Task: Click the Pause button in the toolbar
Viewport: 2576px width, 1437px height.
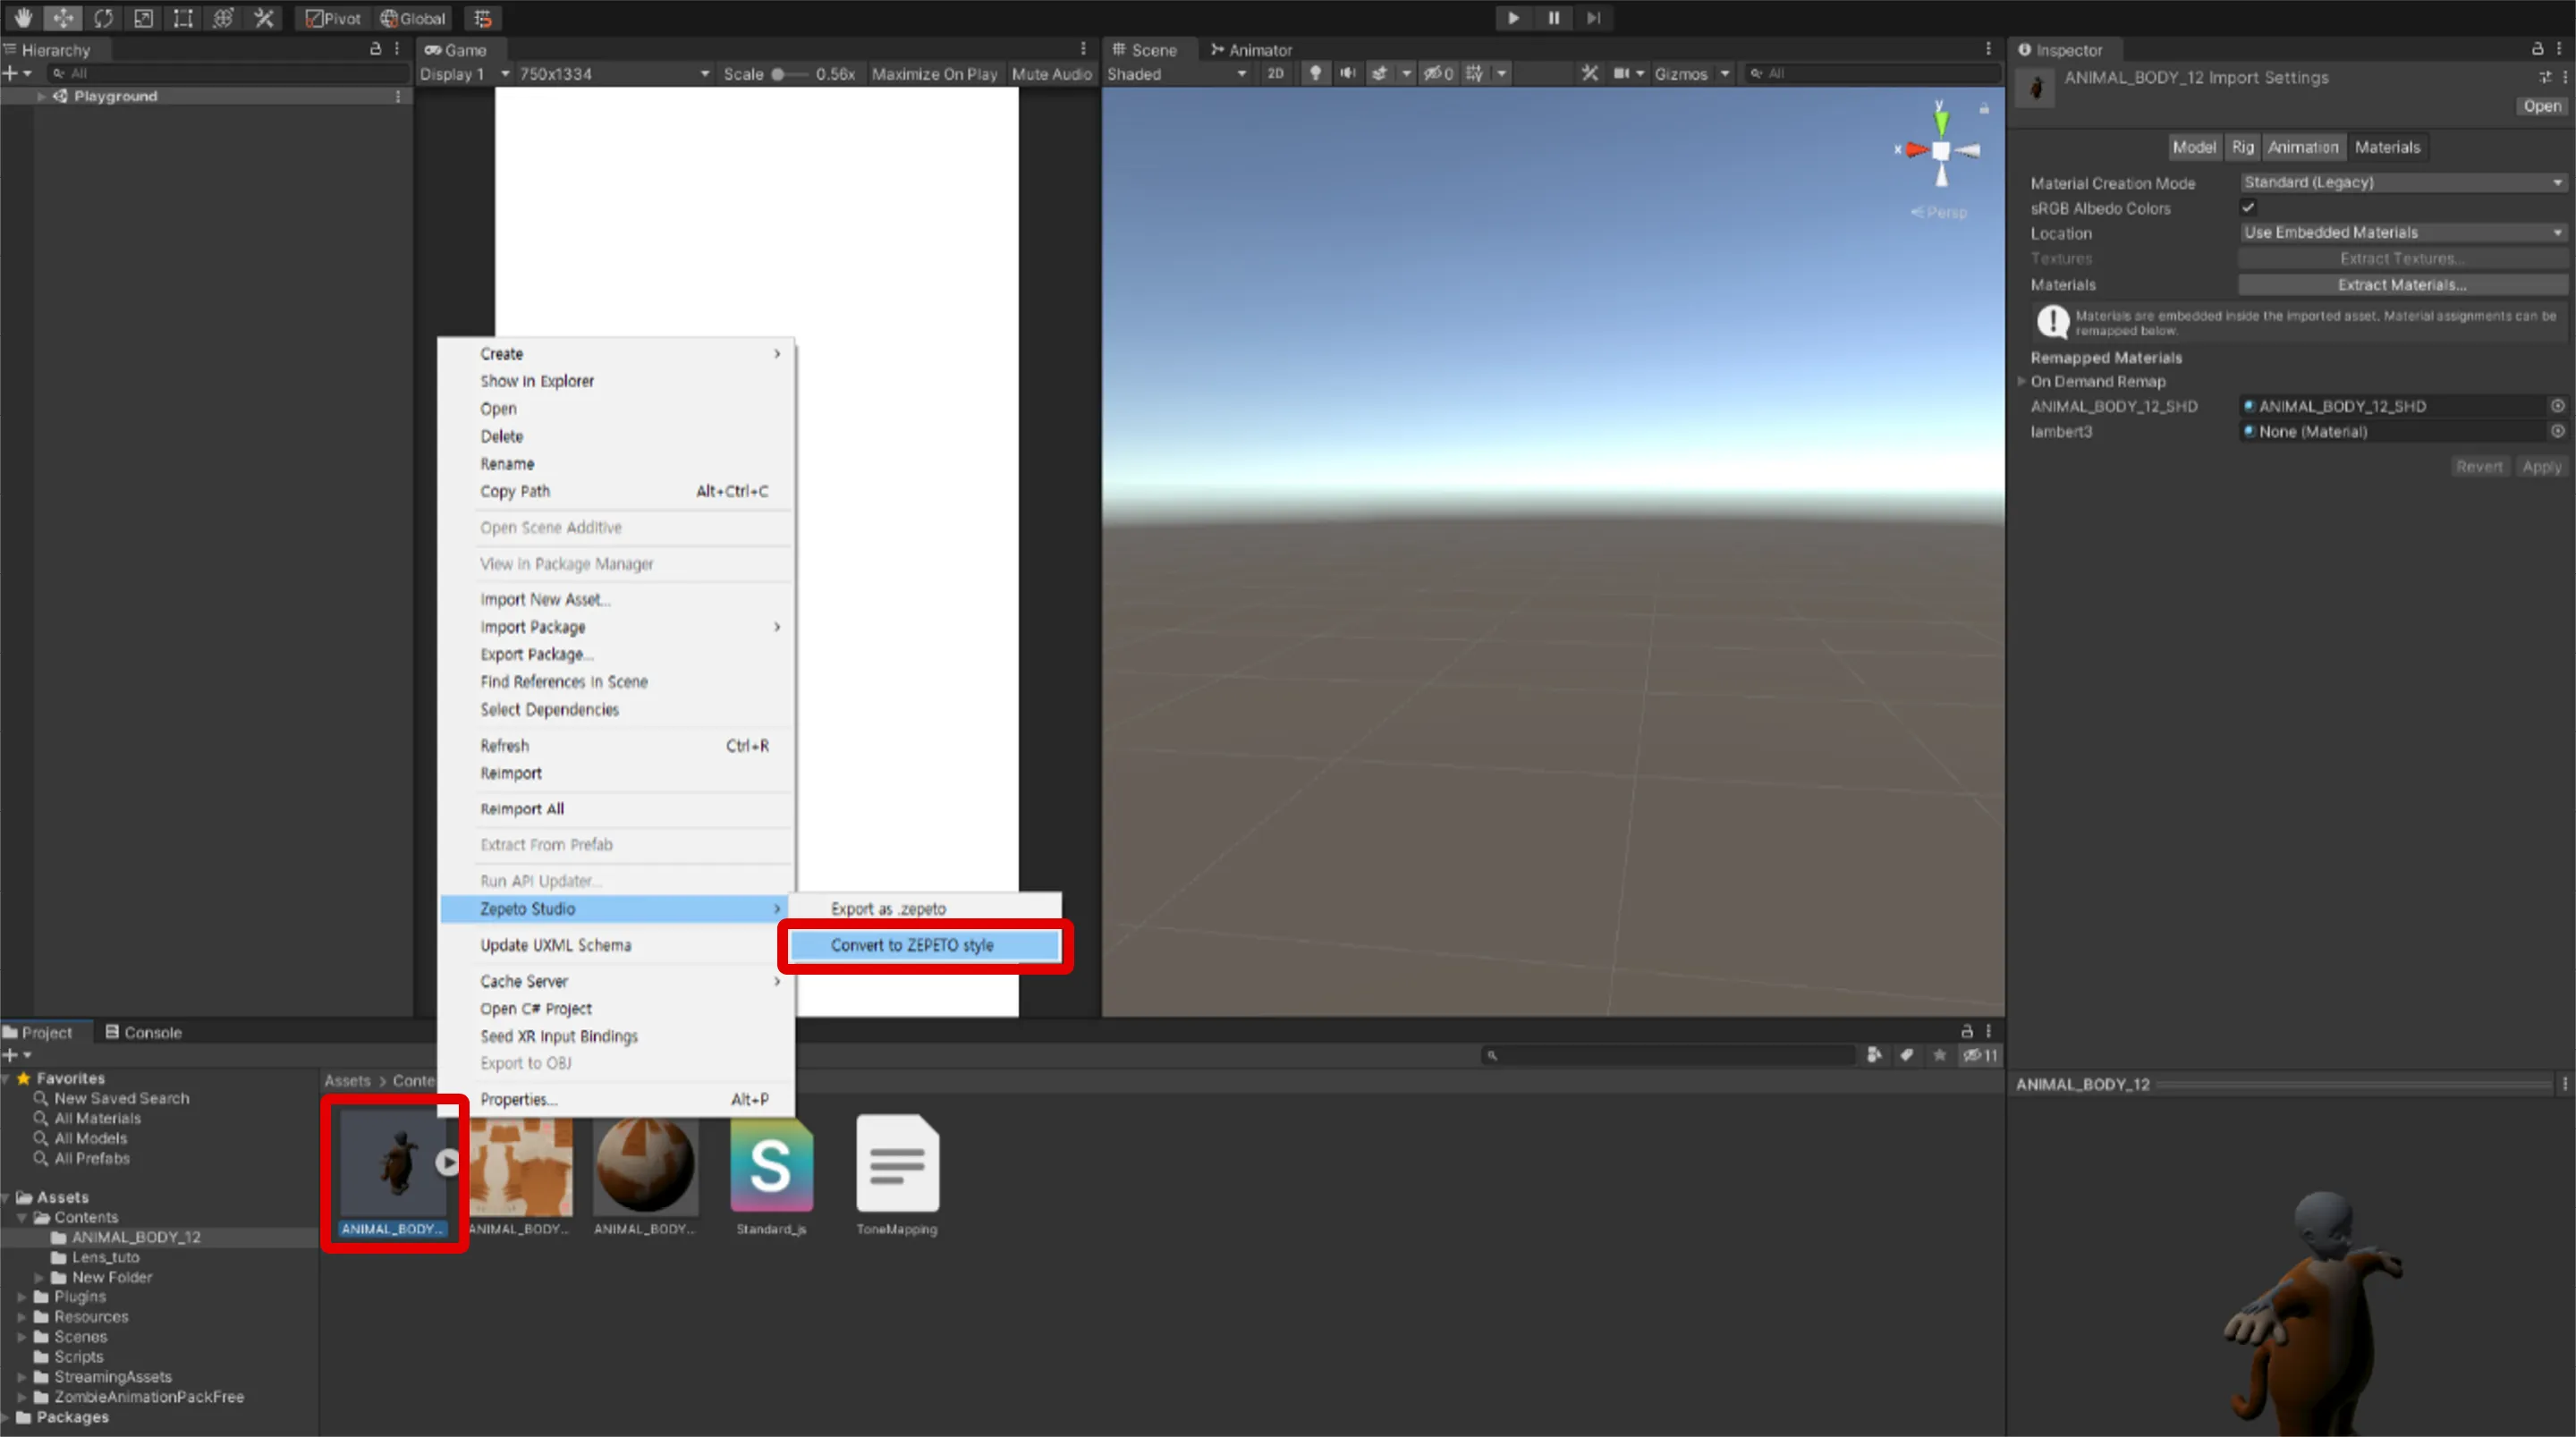Action: point(1553,18)
